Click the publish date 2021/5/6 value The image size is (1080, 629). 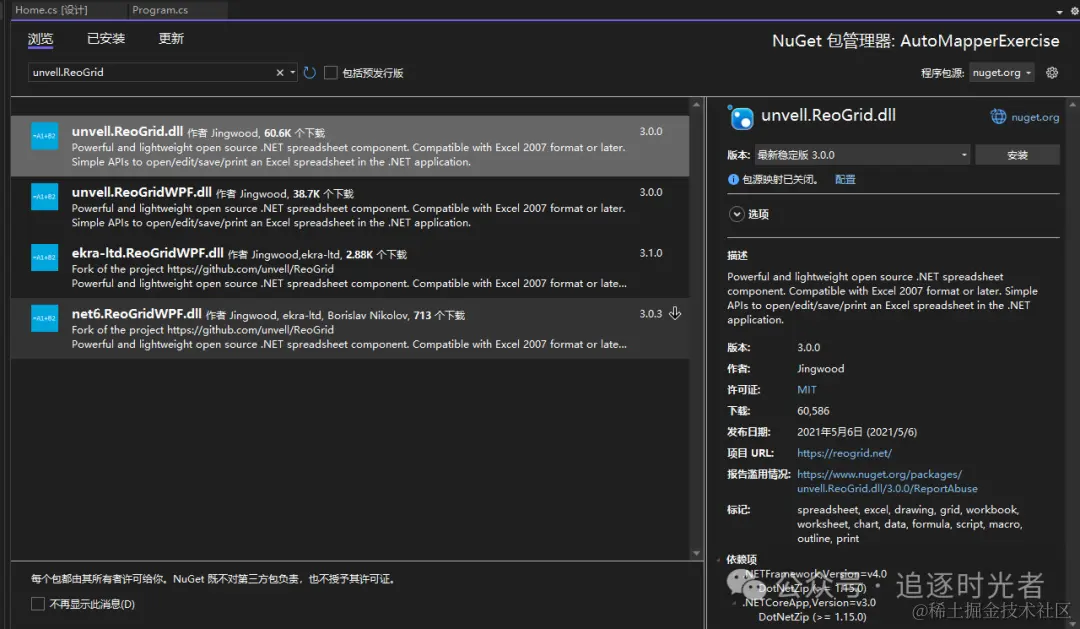click(x=857, y=432)
